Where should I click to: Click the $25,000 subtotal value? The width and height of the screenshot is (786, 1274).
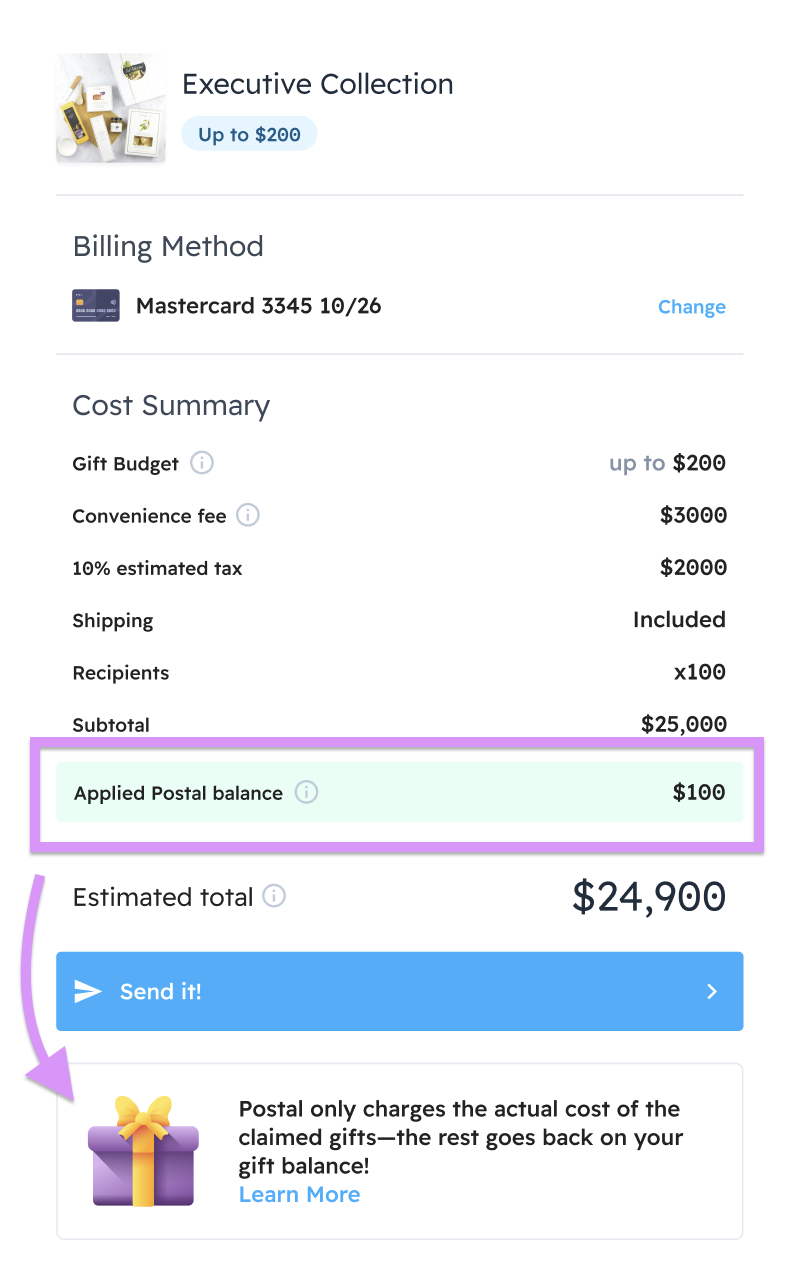[683, 724]
